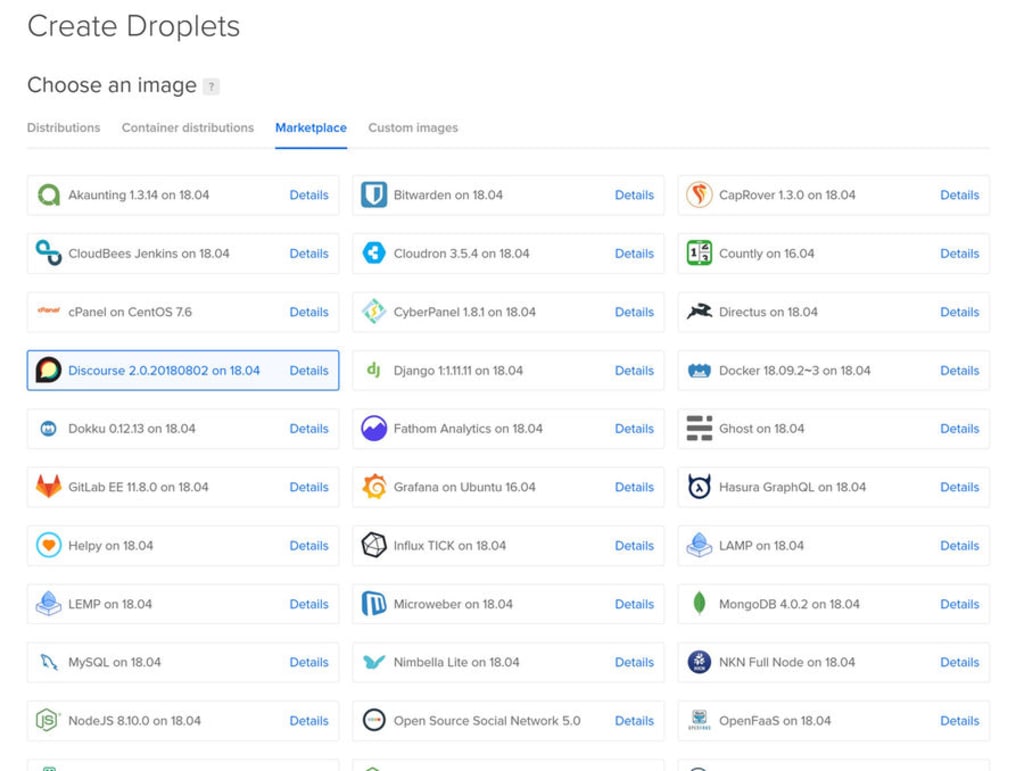Open Details for Bitwarden on 18.04
Screen dimensions: 1024x771
click(x=634, y=195)
